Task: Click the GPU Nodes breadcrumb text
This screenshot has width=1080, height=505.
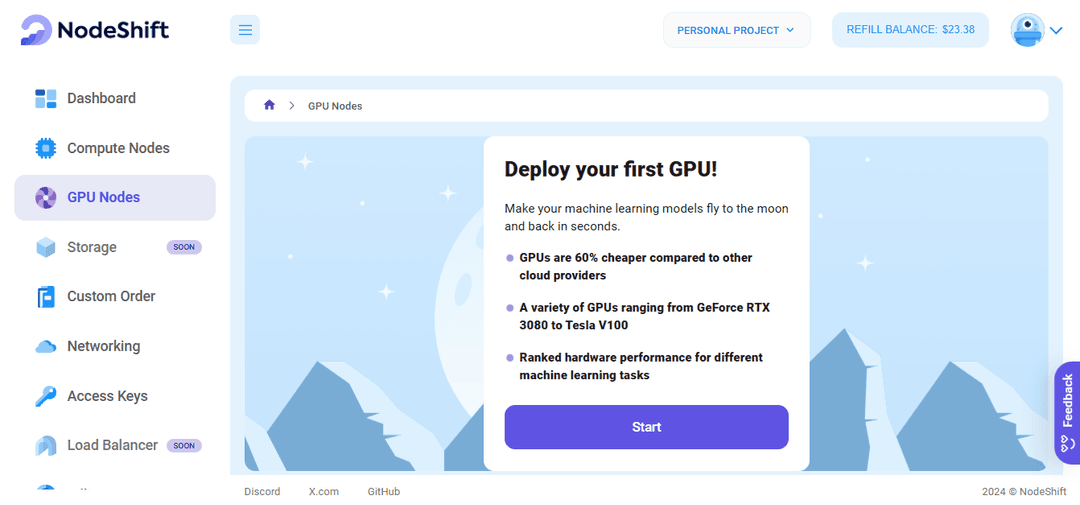Action: pyautogui.click(x=335, y=106)
